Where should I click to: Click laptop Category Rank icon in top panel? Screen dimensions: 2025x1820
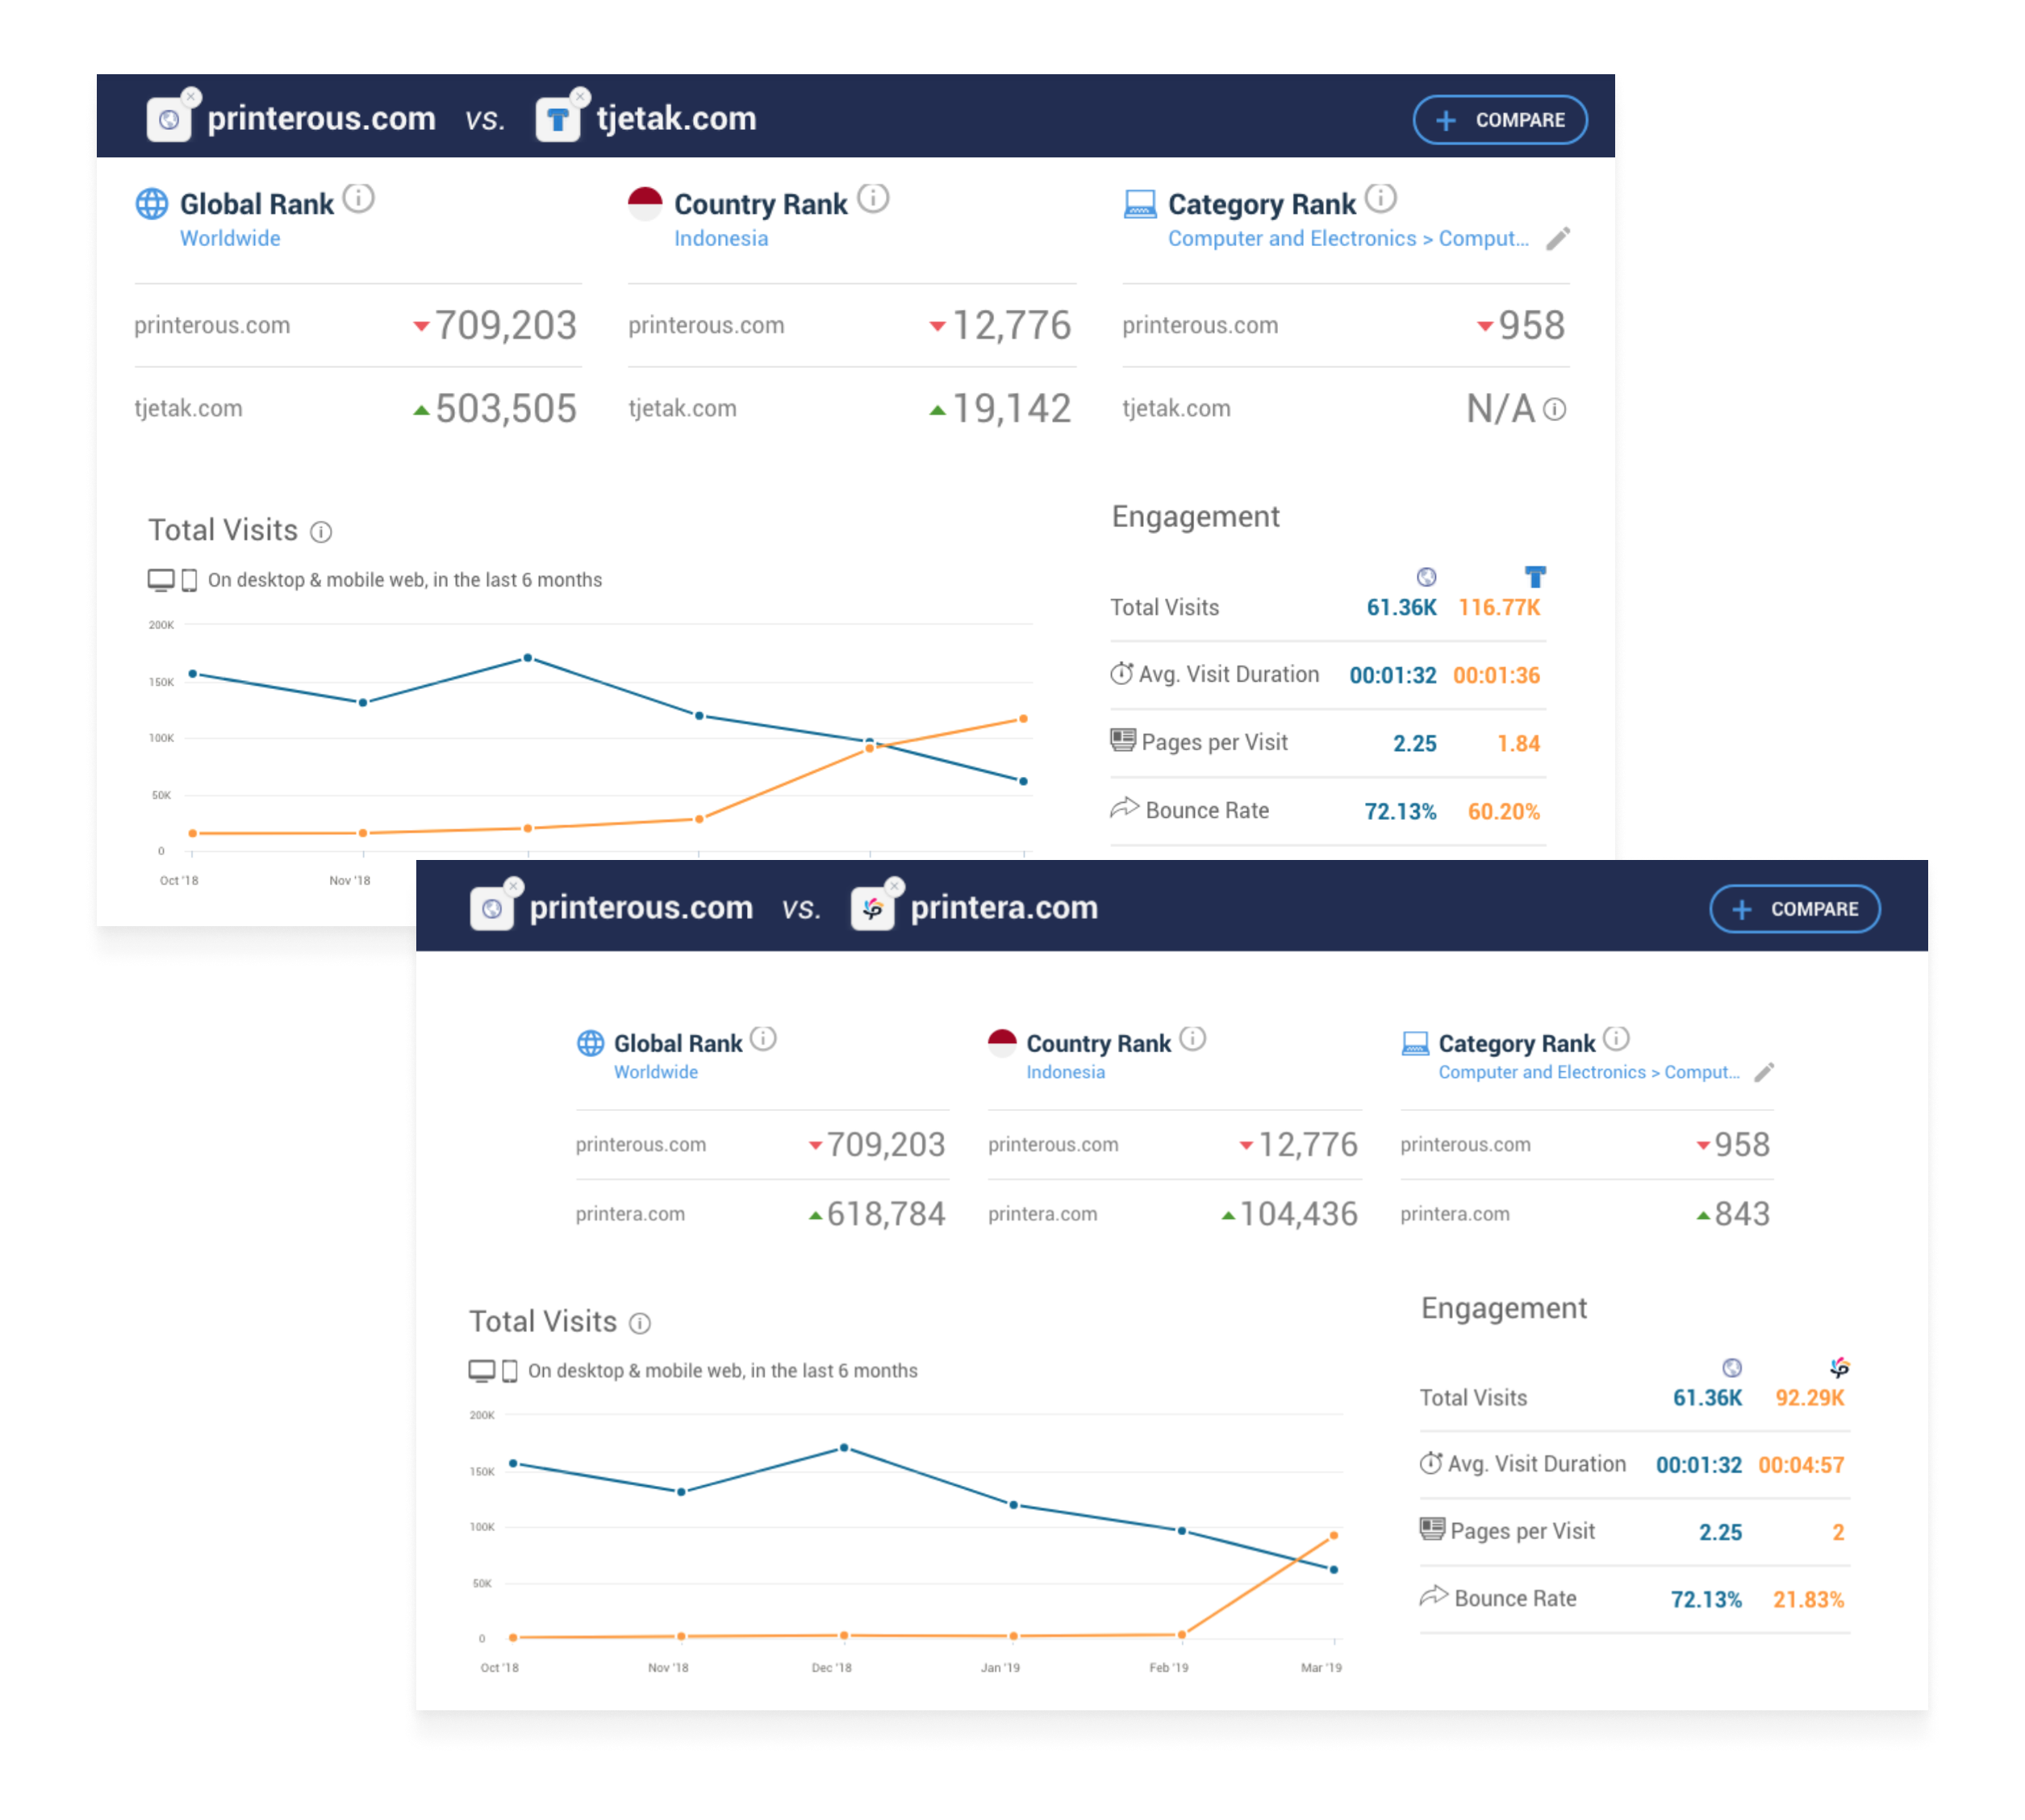[1139, 204]
